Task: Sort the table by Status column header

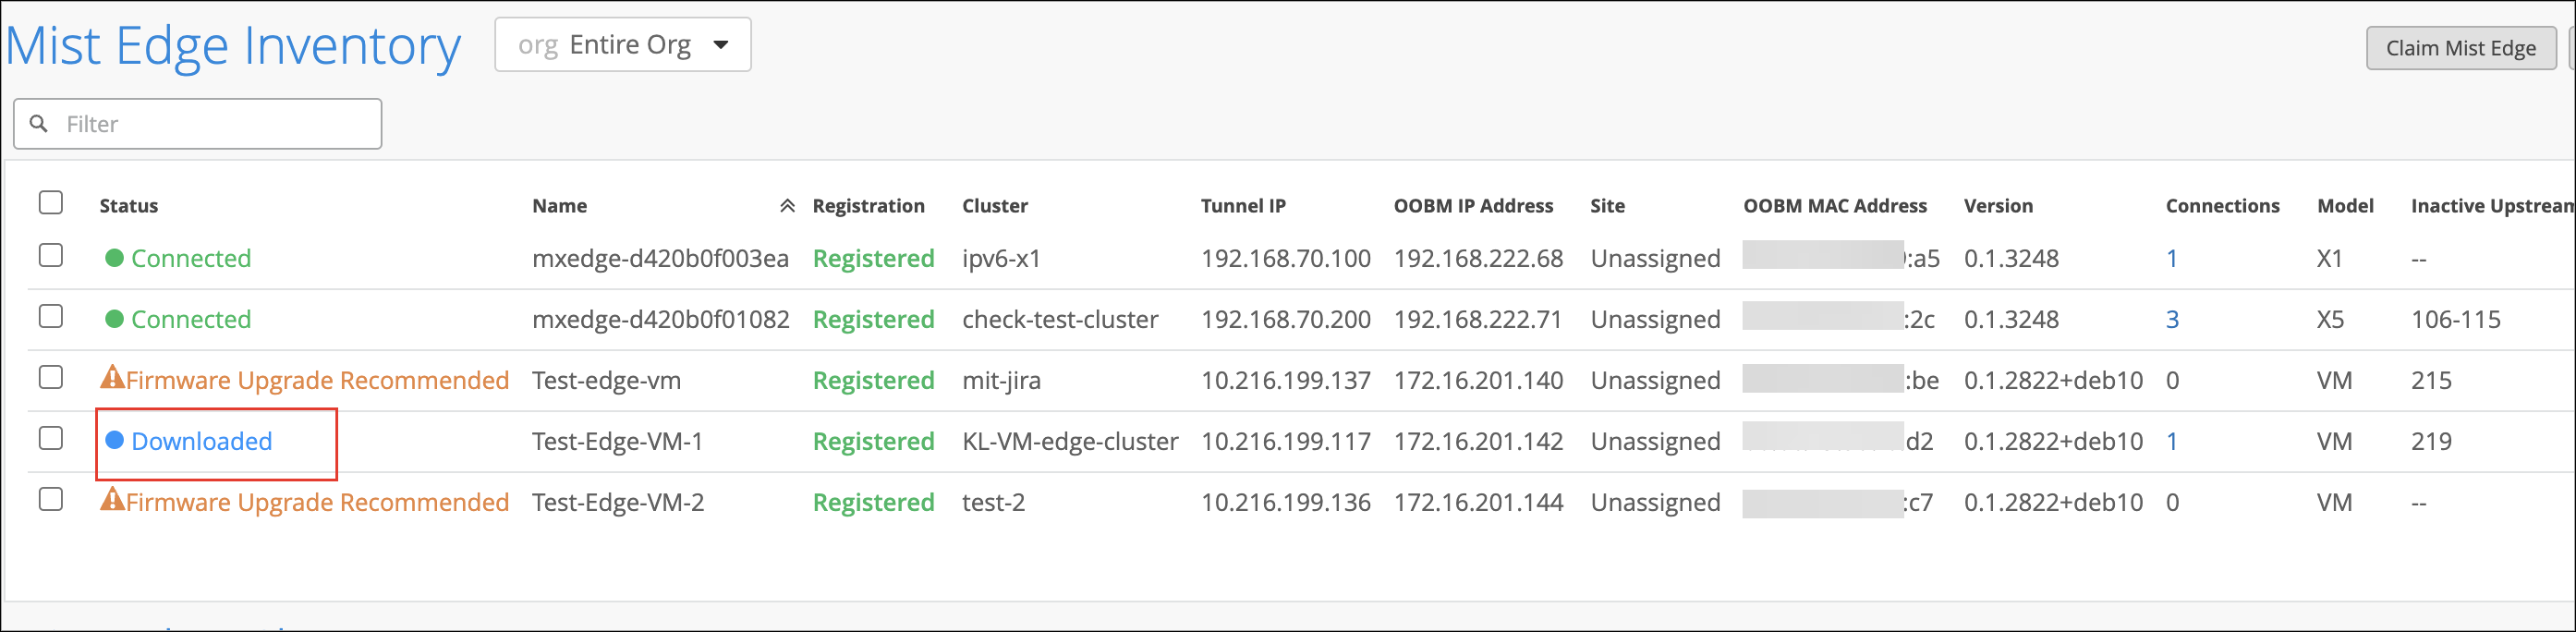Action: [129, 206]
